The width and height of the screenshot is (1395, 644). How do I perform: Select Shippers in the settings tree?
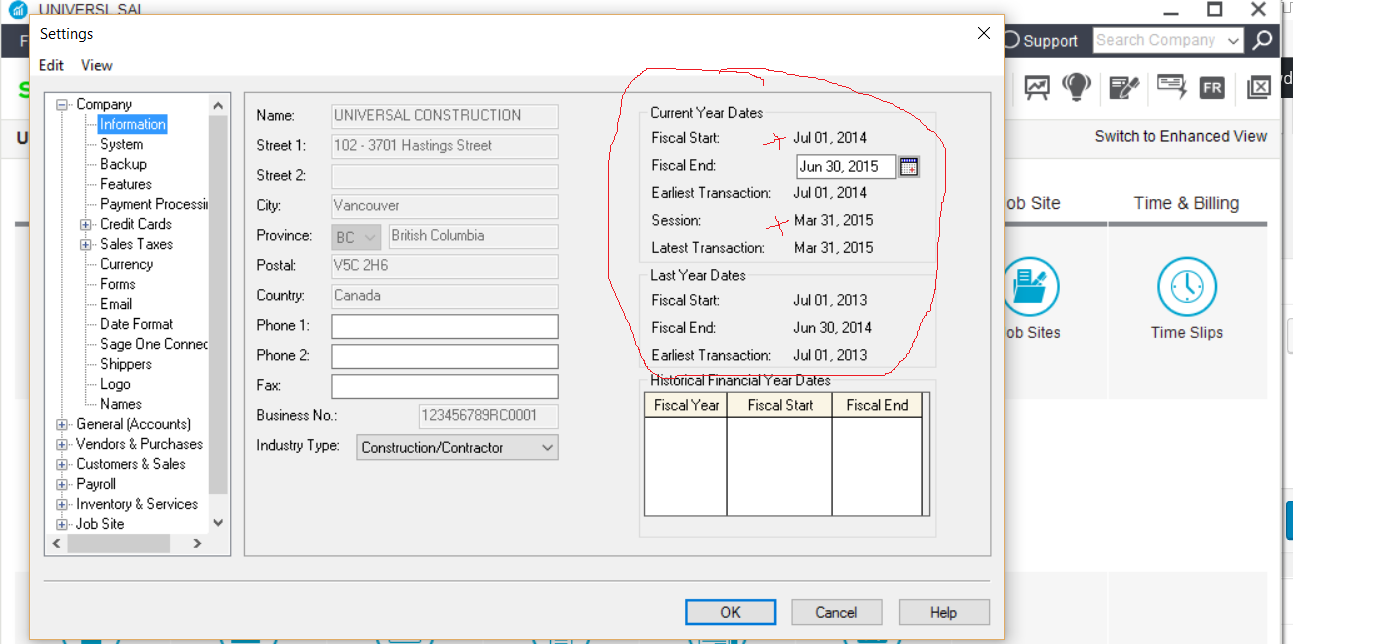click(x=126, y=364)
